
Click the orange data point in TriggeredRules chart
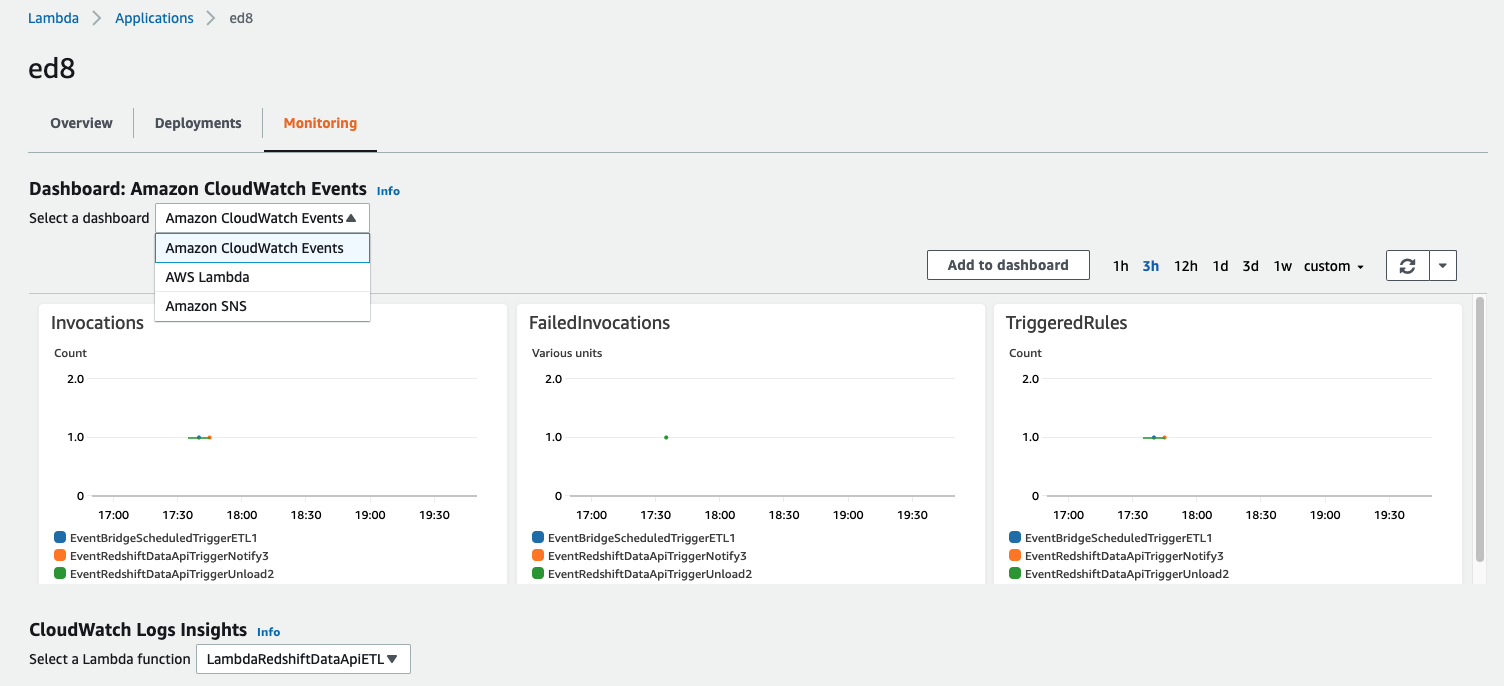(1164, 437)
